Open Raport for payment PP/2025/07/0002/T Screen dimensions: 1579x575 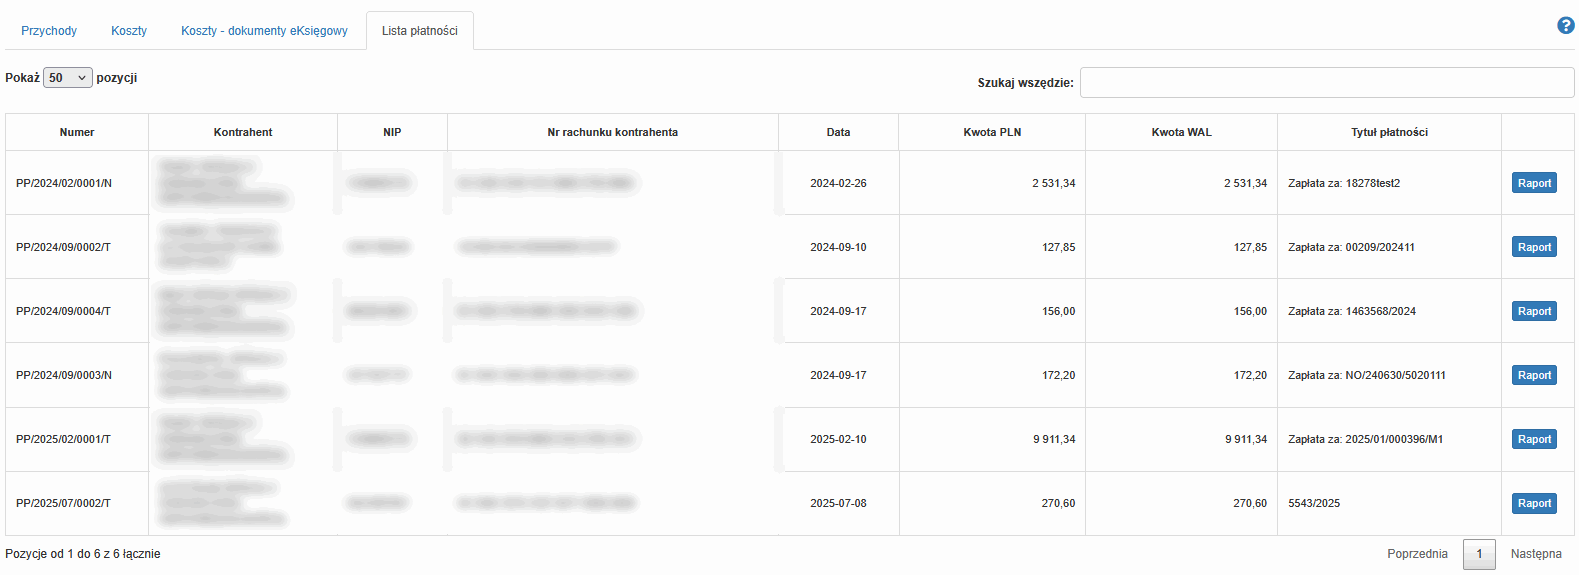pyautogui.click(x=1534, y=503)
